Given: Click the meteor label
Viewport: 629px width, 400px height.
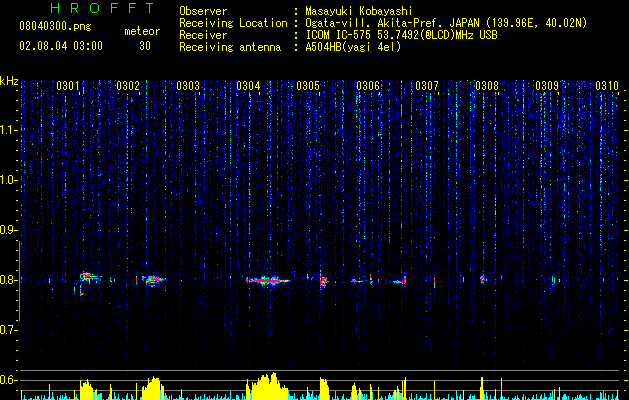Looking at the screenshot, I should point(142,31).
